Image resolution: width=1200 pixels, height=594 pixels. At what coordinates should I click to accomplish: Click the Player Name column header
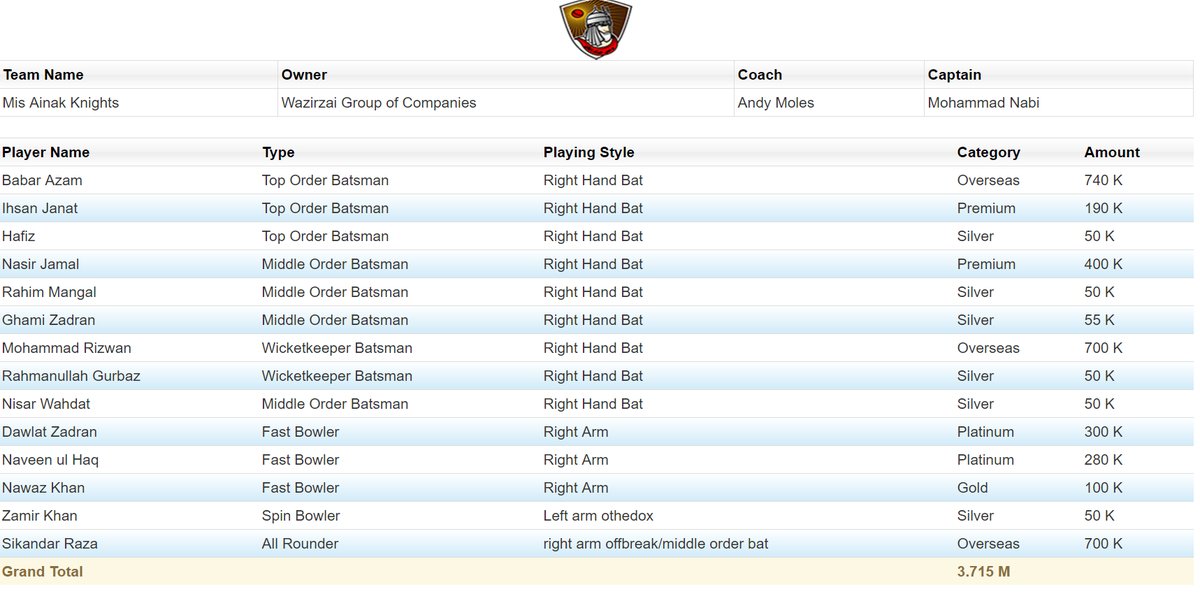(x=45, y=152)
